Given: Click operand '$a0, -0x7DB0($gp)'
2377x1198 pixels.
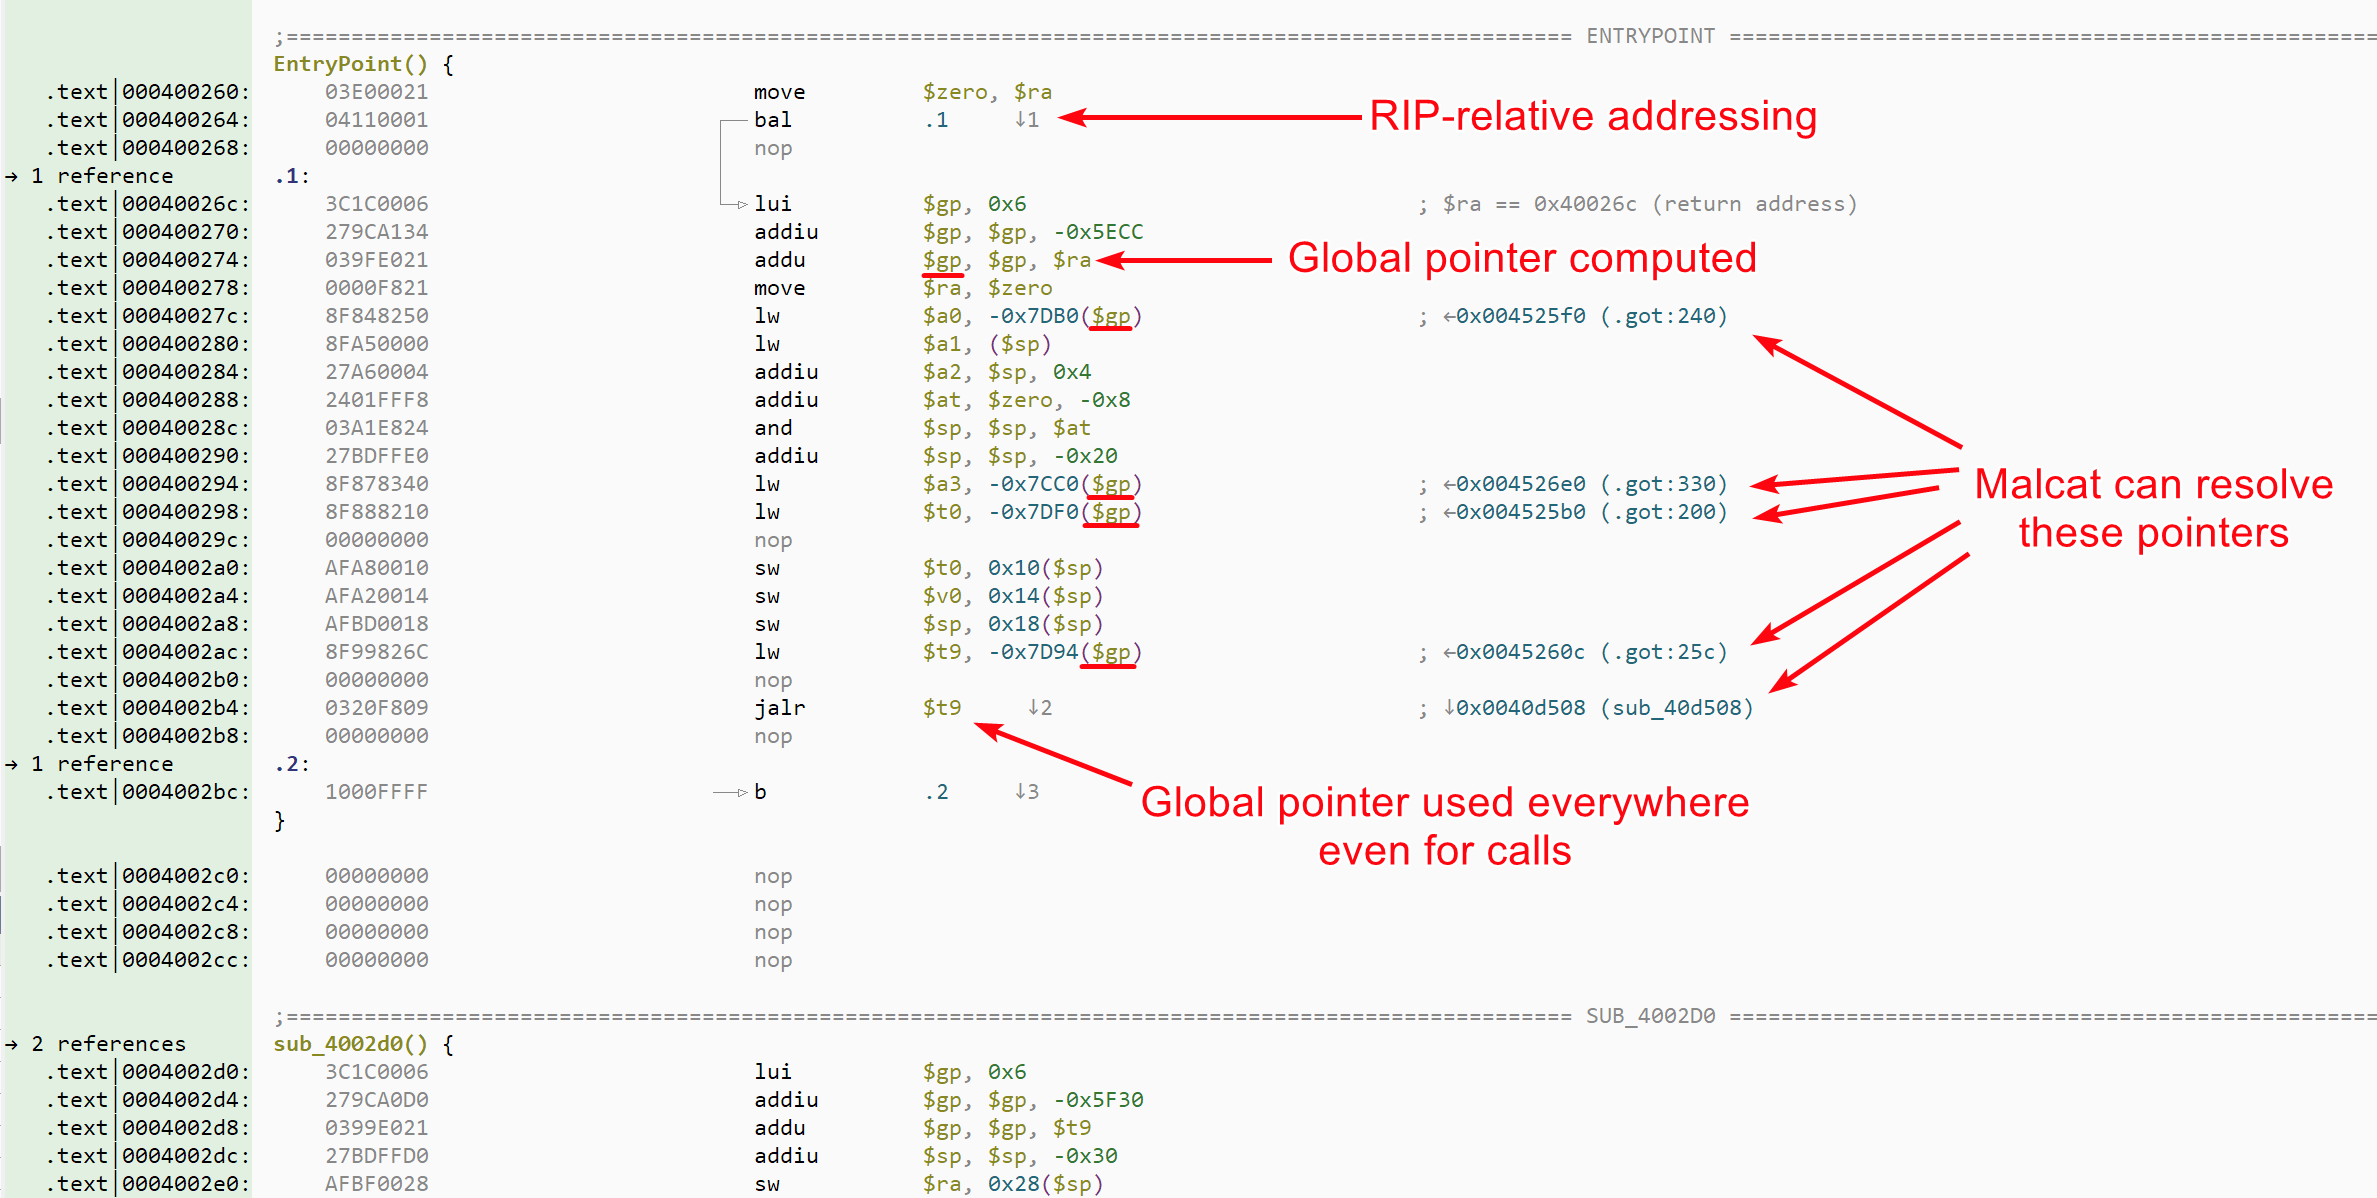Looking at the screenshot, I should pos(1032,316).
